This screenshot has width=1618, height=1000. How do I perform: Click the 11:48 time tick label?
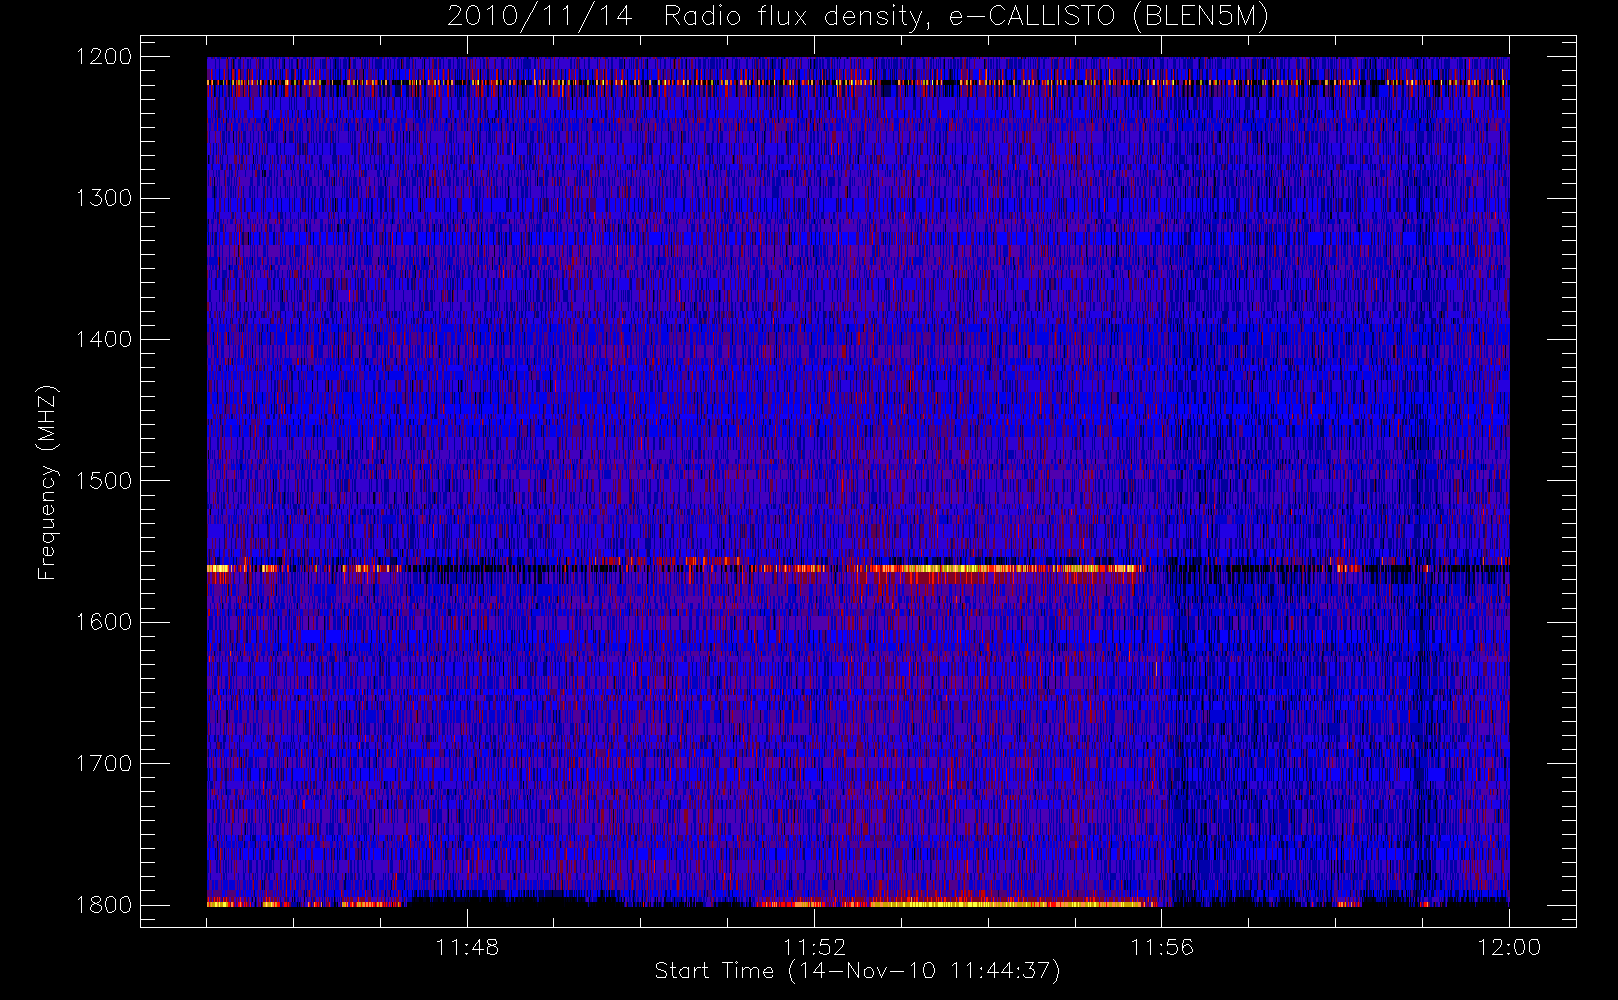tap(467, 947)
